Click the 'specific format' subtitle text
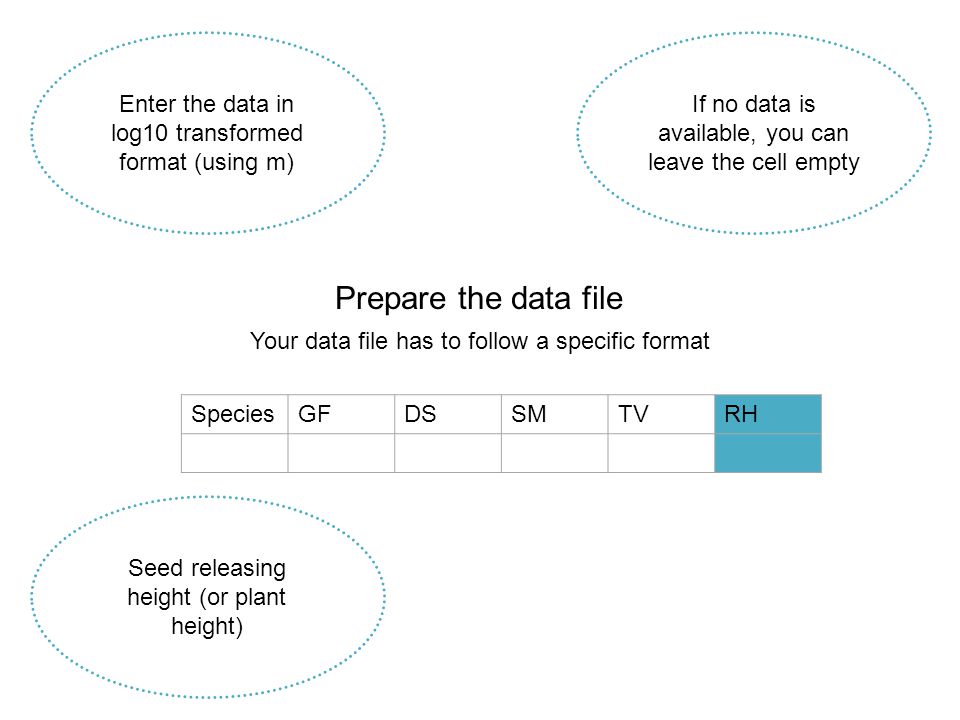Screen dimensions: 960x720 click(x=632, y=341)
